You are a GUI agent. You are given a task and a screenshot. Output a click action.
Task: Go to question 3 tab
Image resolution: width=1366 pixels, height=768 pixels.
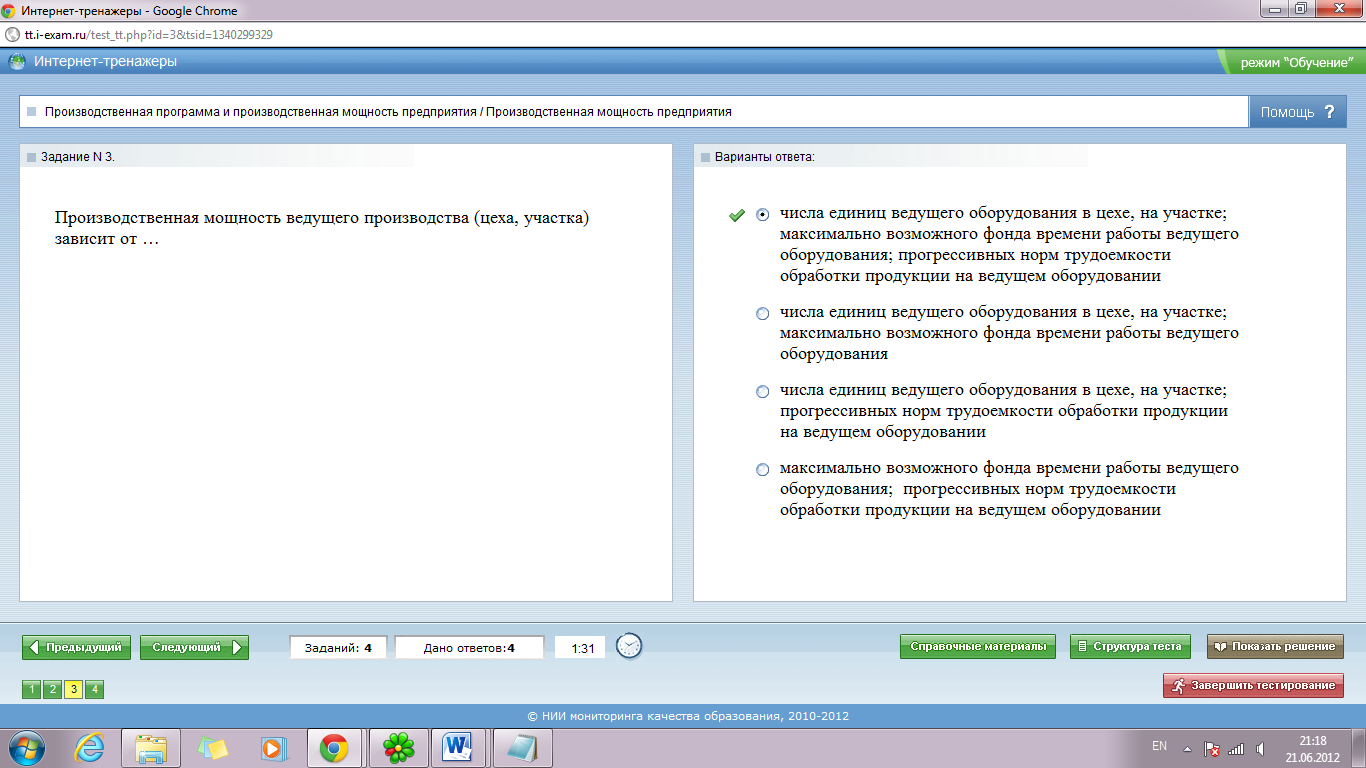click(x=73, y=689)
